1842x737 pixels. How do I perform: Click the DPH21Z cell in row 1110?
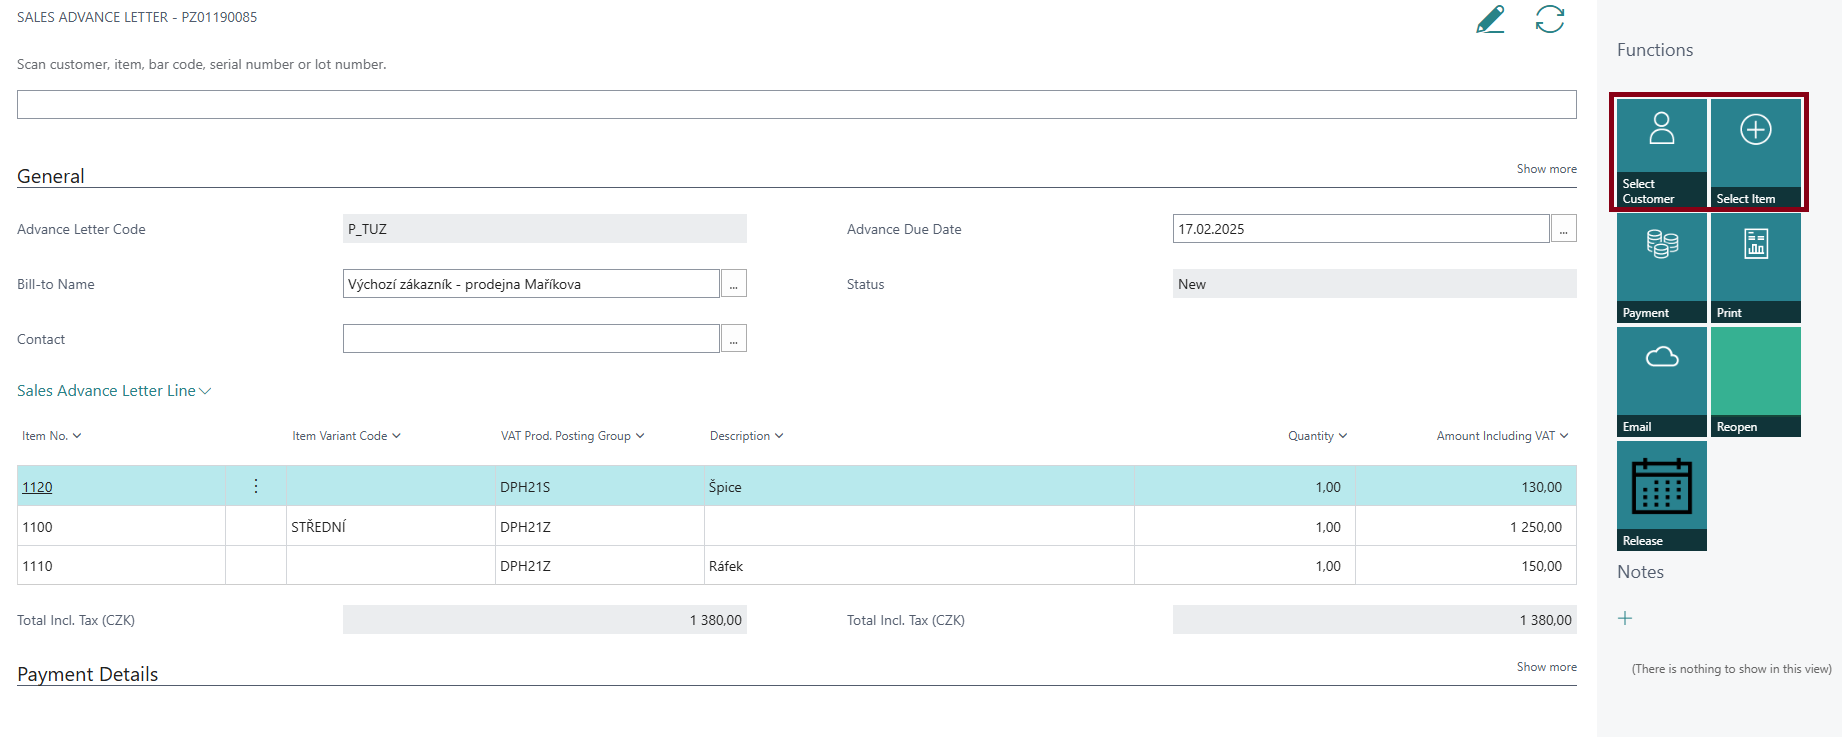pyautogui.click(x=600, y=566)
